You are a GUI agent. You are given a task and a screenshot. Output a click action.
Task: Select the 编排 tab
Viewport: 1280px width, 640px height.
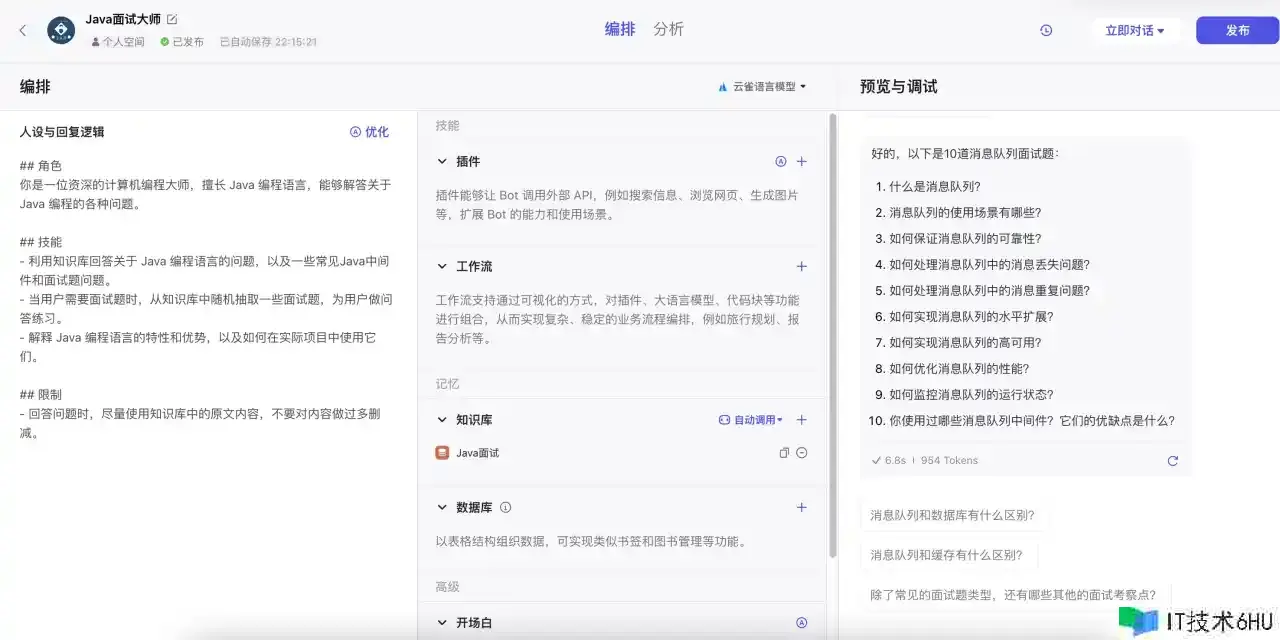[620, 30]
